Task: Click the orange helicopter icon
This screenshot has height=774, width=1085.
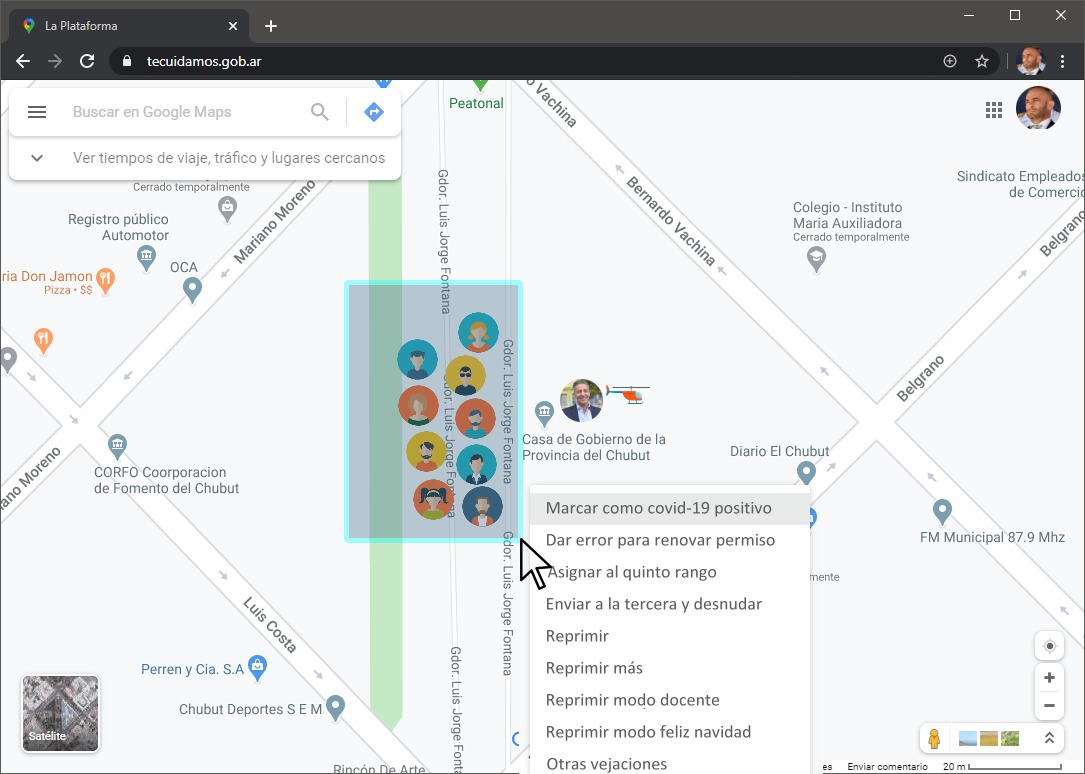Action: pos(628,394)
